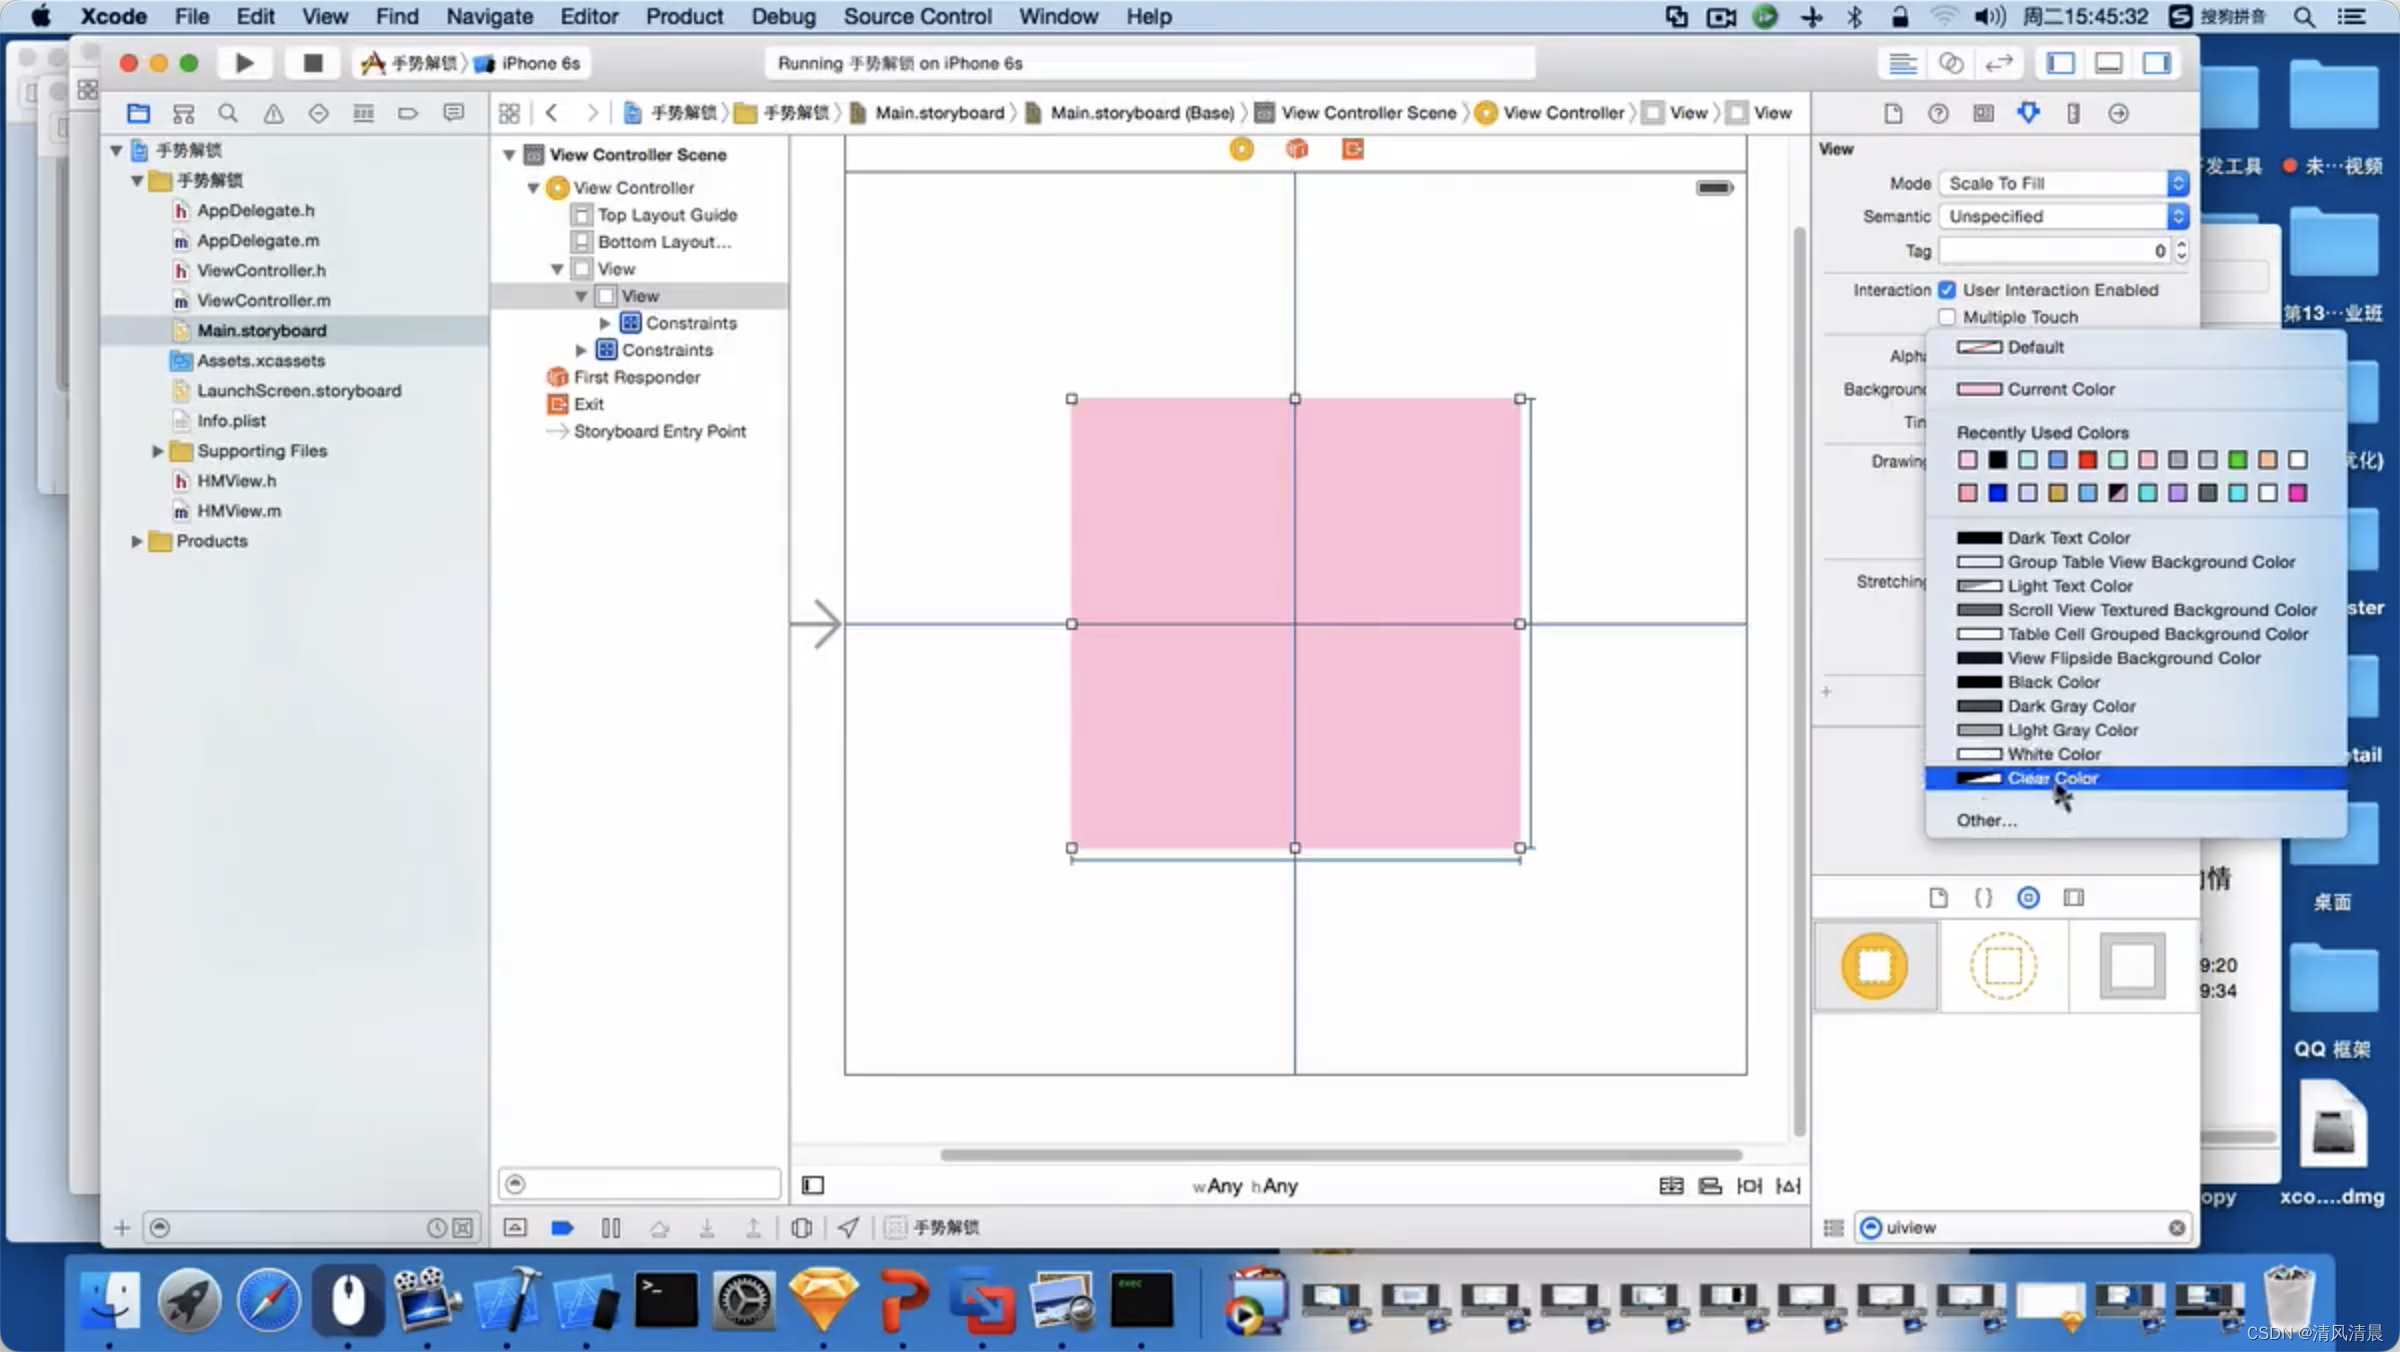Expand the Constraints group under the inner View
The image size is (2400, 1352).
(x=604, y=323)
